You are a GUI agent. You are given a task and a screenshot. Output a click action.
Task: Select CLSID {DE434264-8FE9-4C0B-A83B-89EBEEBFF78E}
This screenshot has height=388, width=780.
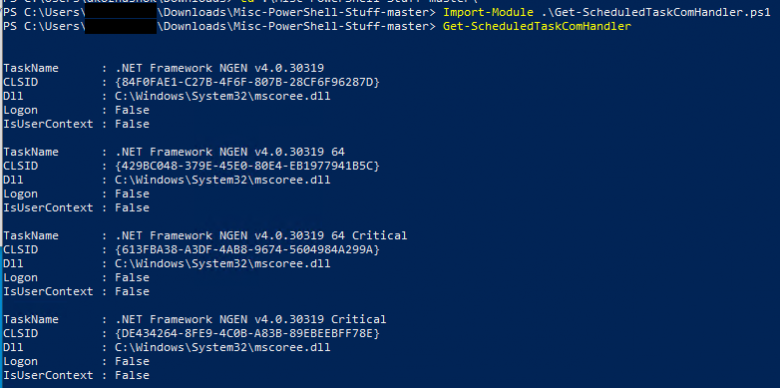point(247,333)
